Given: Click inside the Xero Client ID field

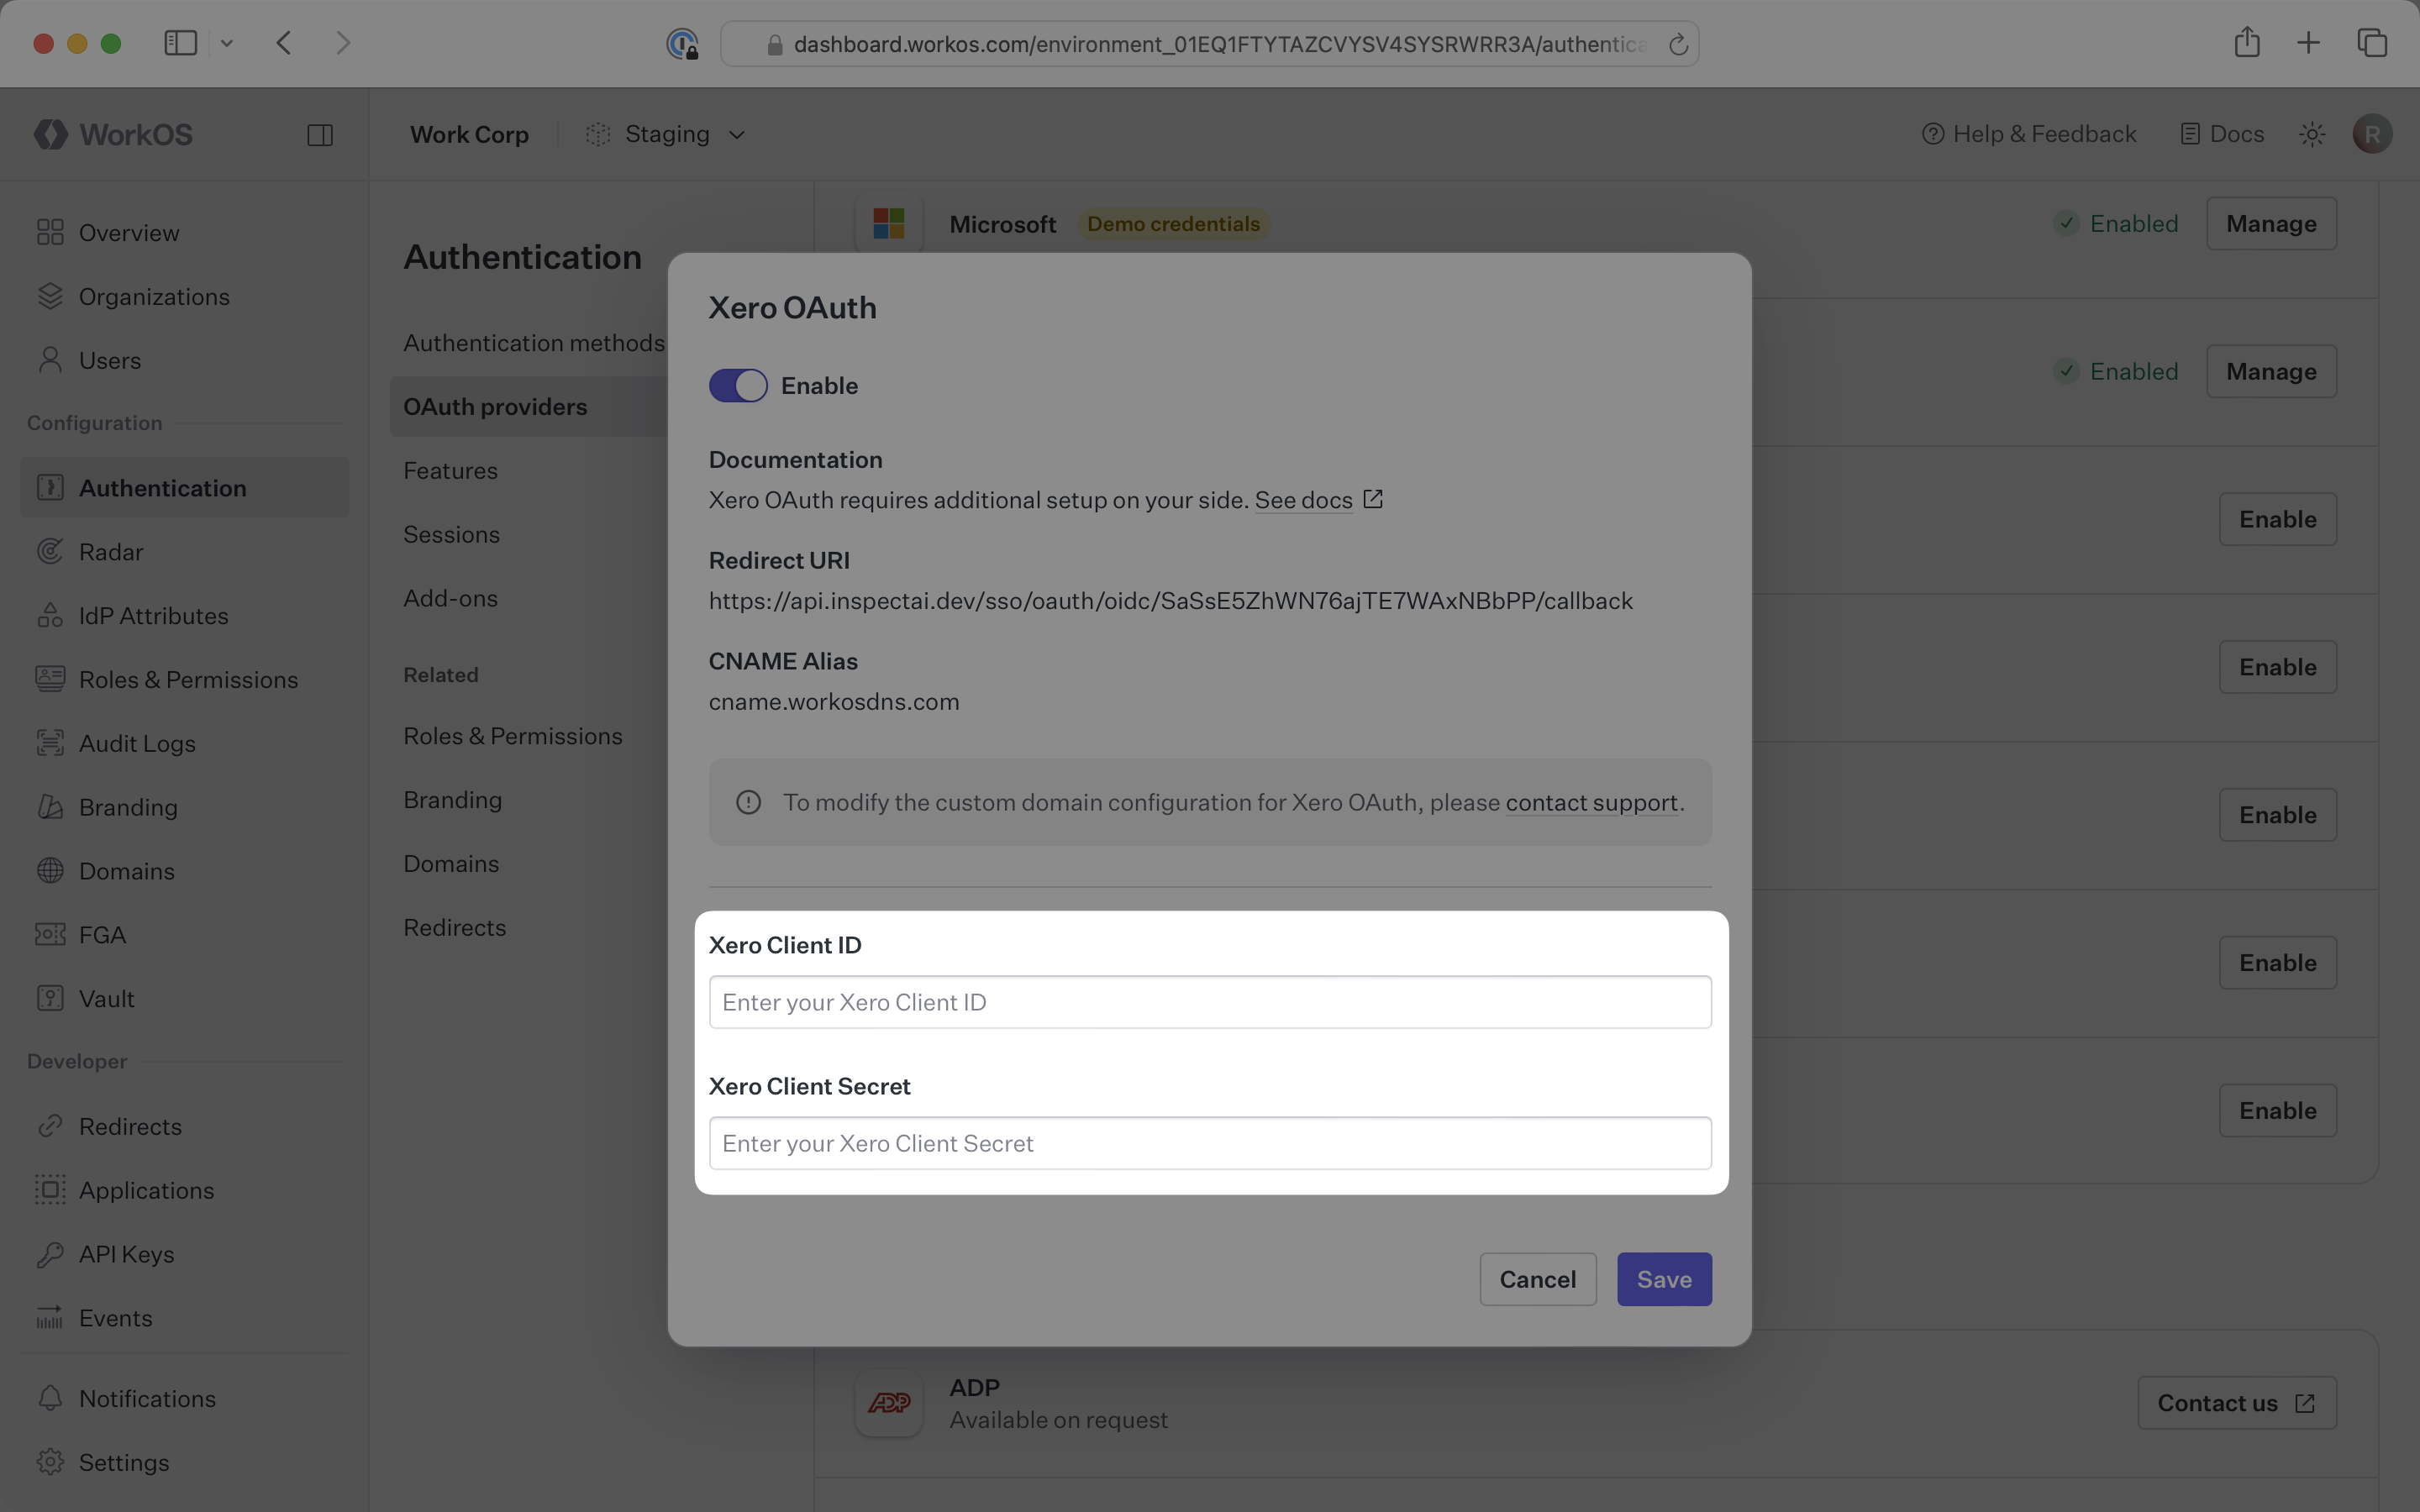Looking at the screenshot, I should click(x=1208, y=1001).
